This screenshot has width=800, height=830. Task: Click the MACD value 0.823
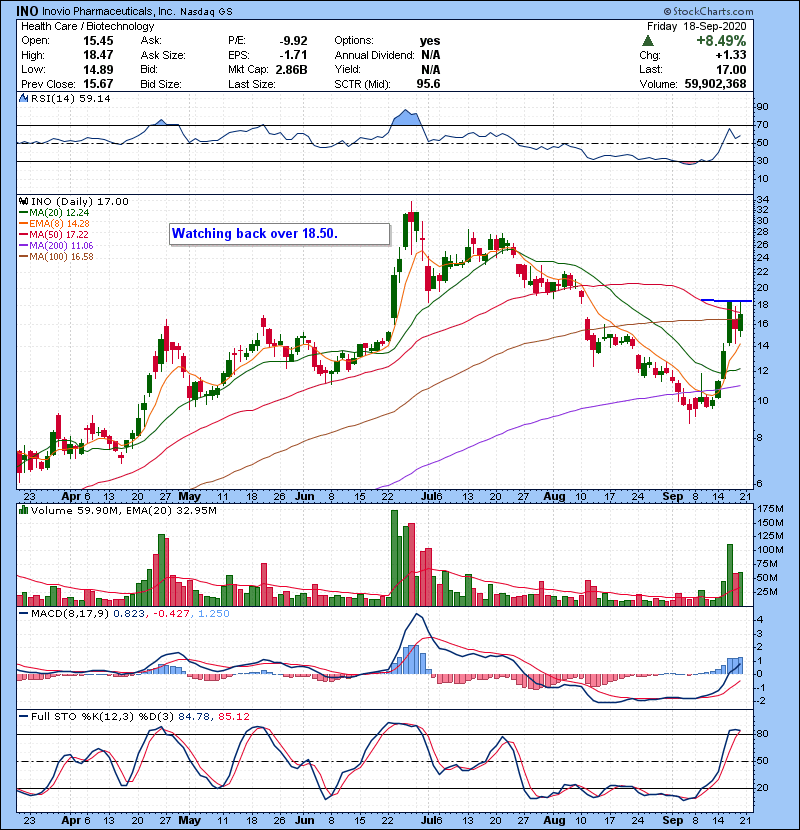[x=129, y=614]
